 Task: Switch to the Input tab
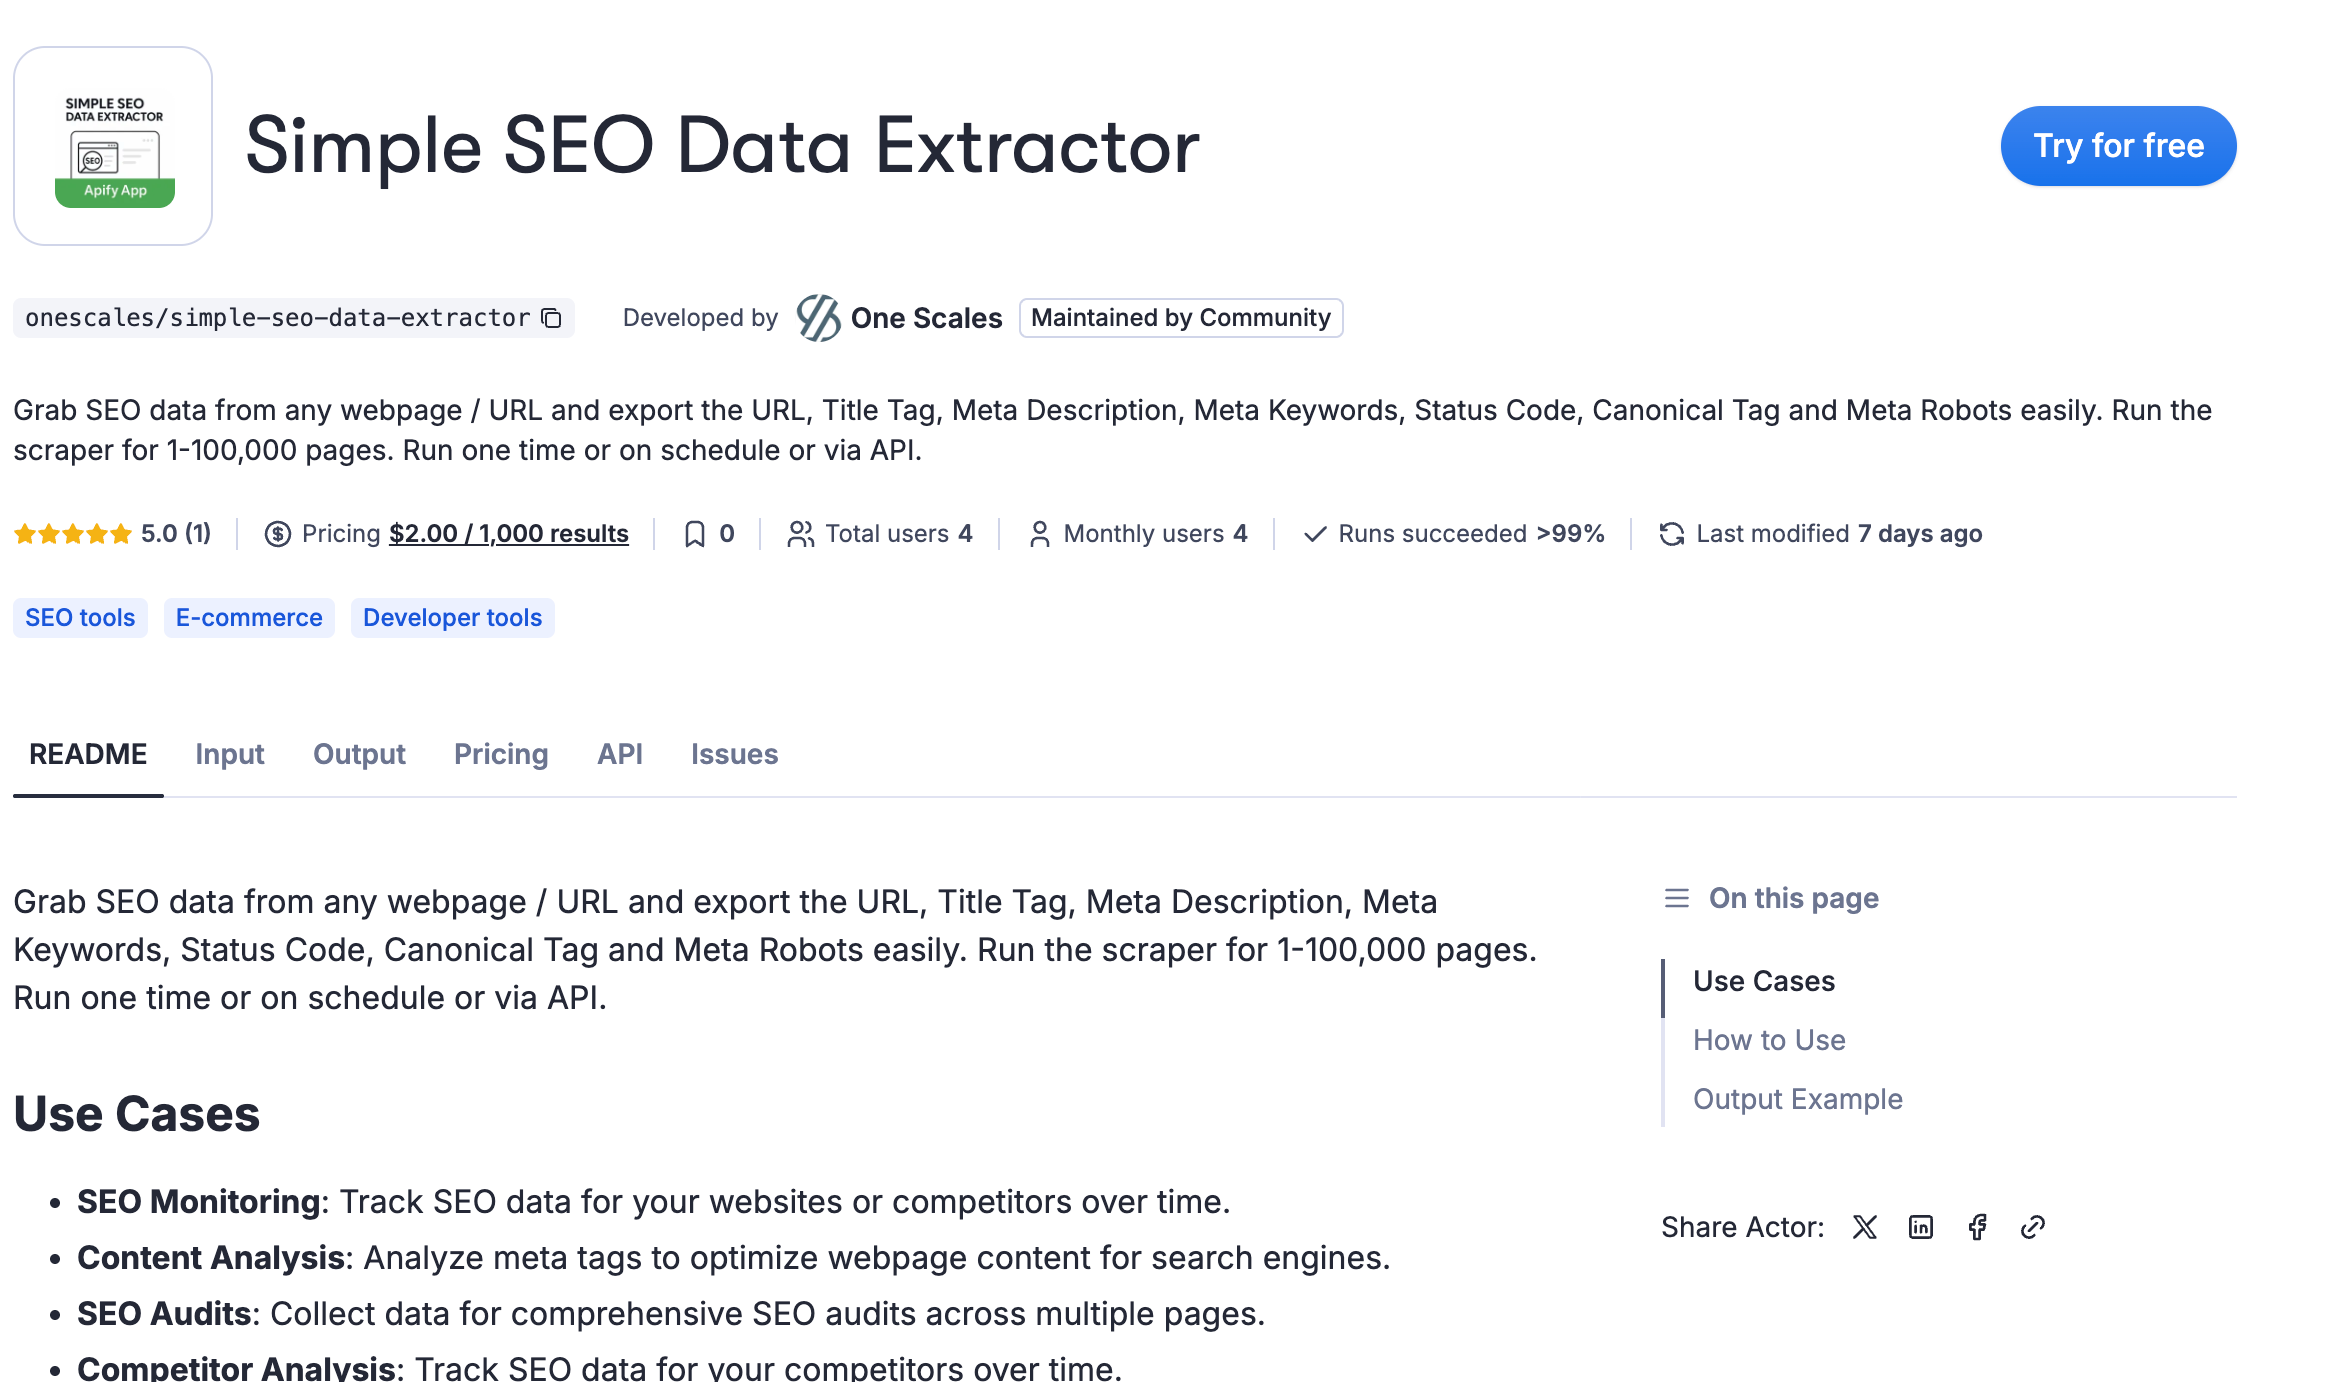(229, 754)
